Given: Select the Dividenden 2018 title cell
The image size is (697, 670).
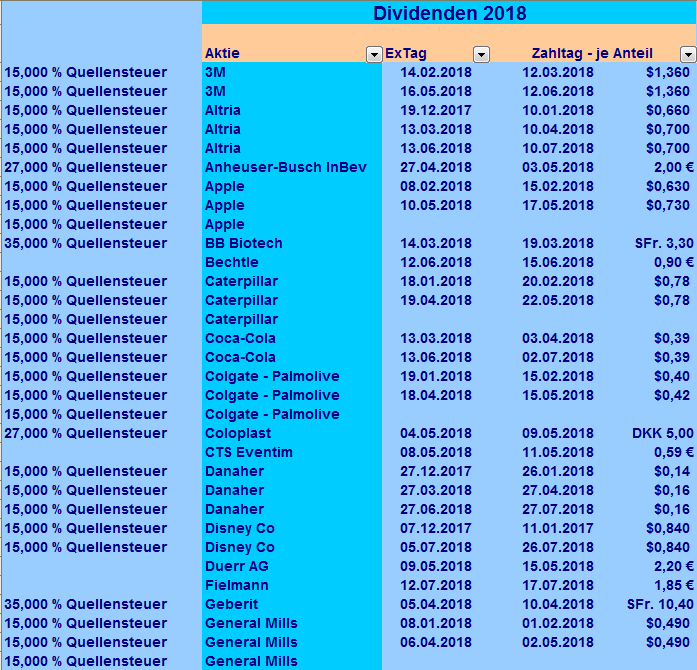Looking at the screenshot, I should 449,13.
